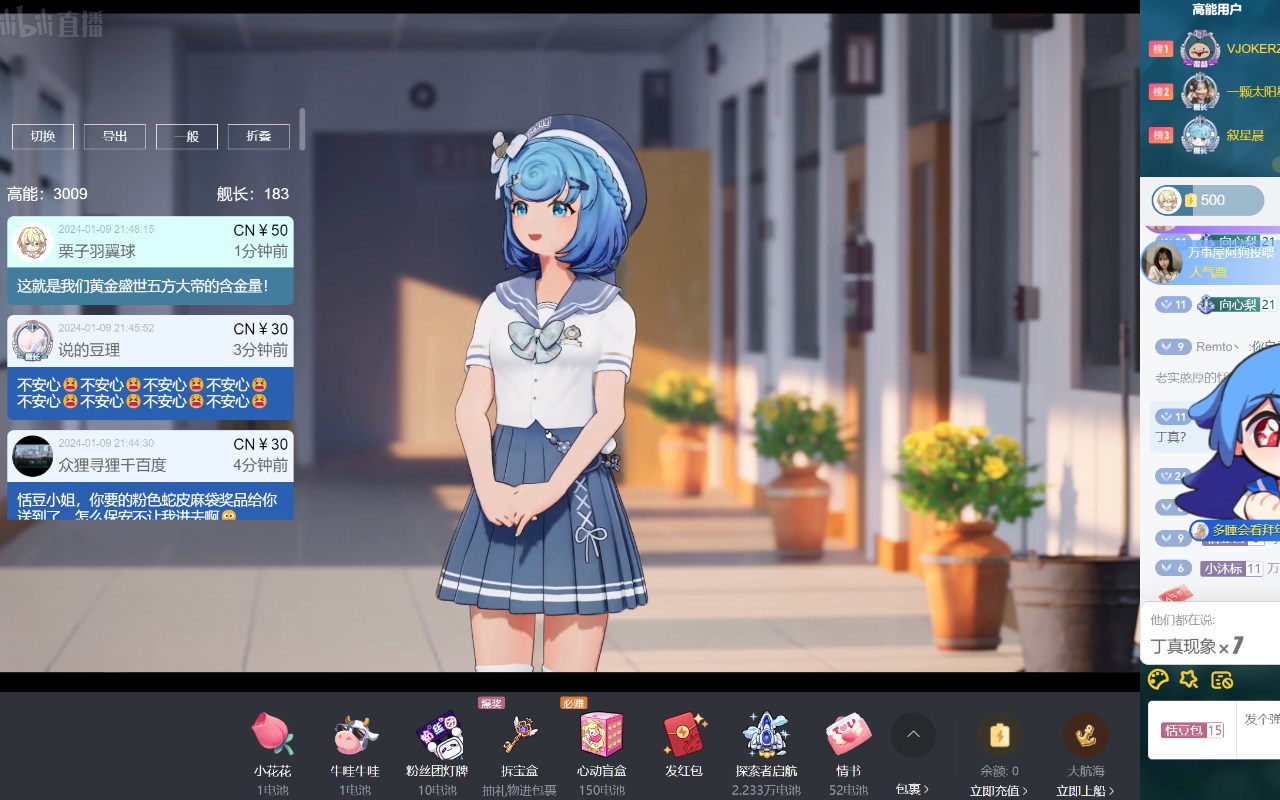Click the 万事屋阿狗 gift sender avatar
This screenshot has height=800, width=1280.
(x=1163, y=263)
